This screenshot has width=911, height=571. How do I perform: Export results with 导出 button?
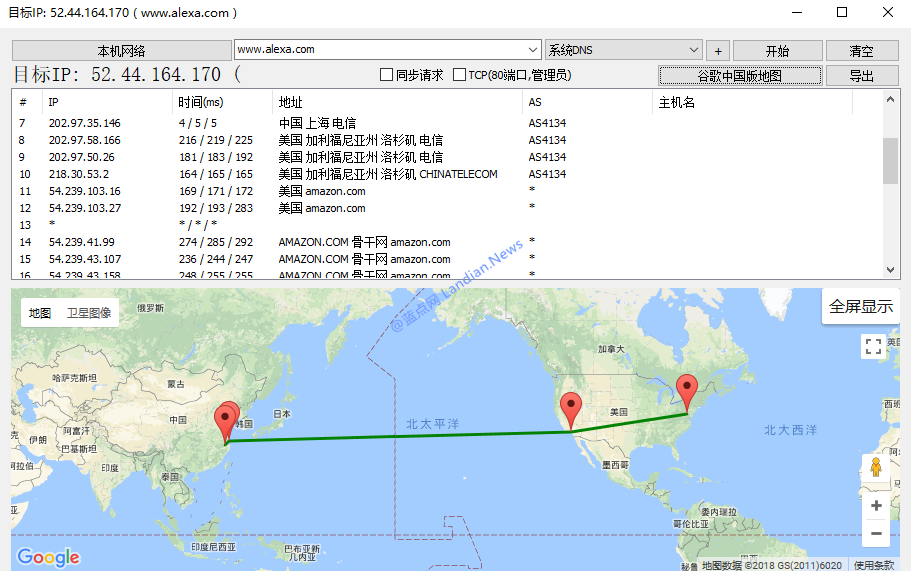tap(862, 76)
